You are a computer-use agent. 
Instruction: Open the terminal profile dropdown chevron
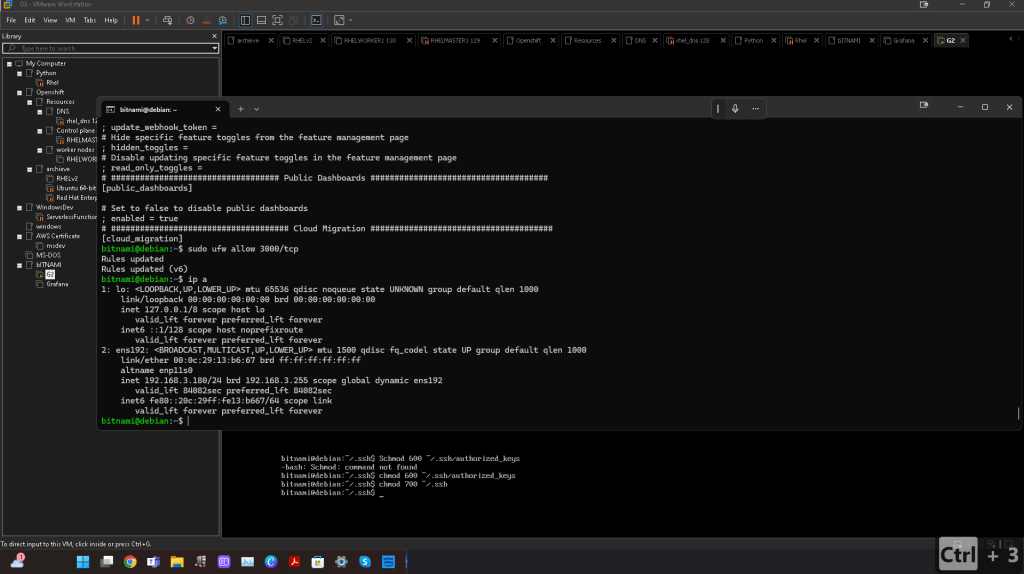(x=257, y=109)
